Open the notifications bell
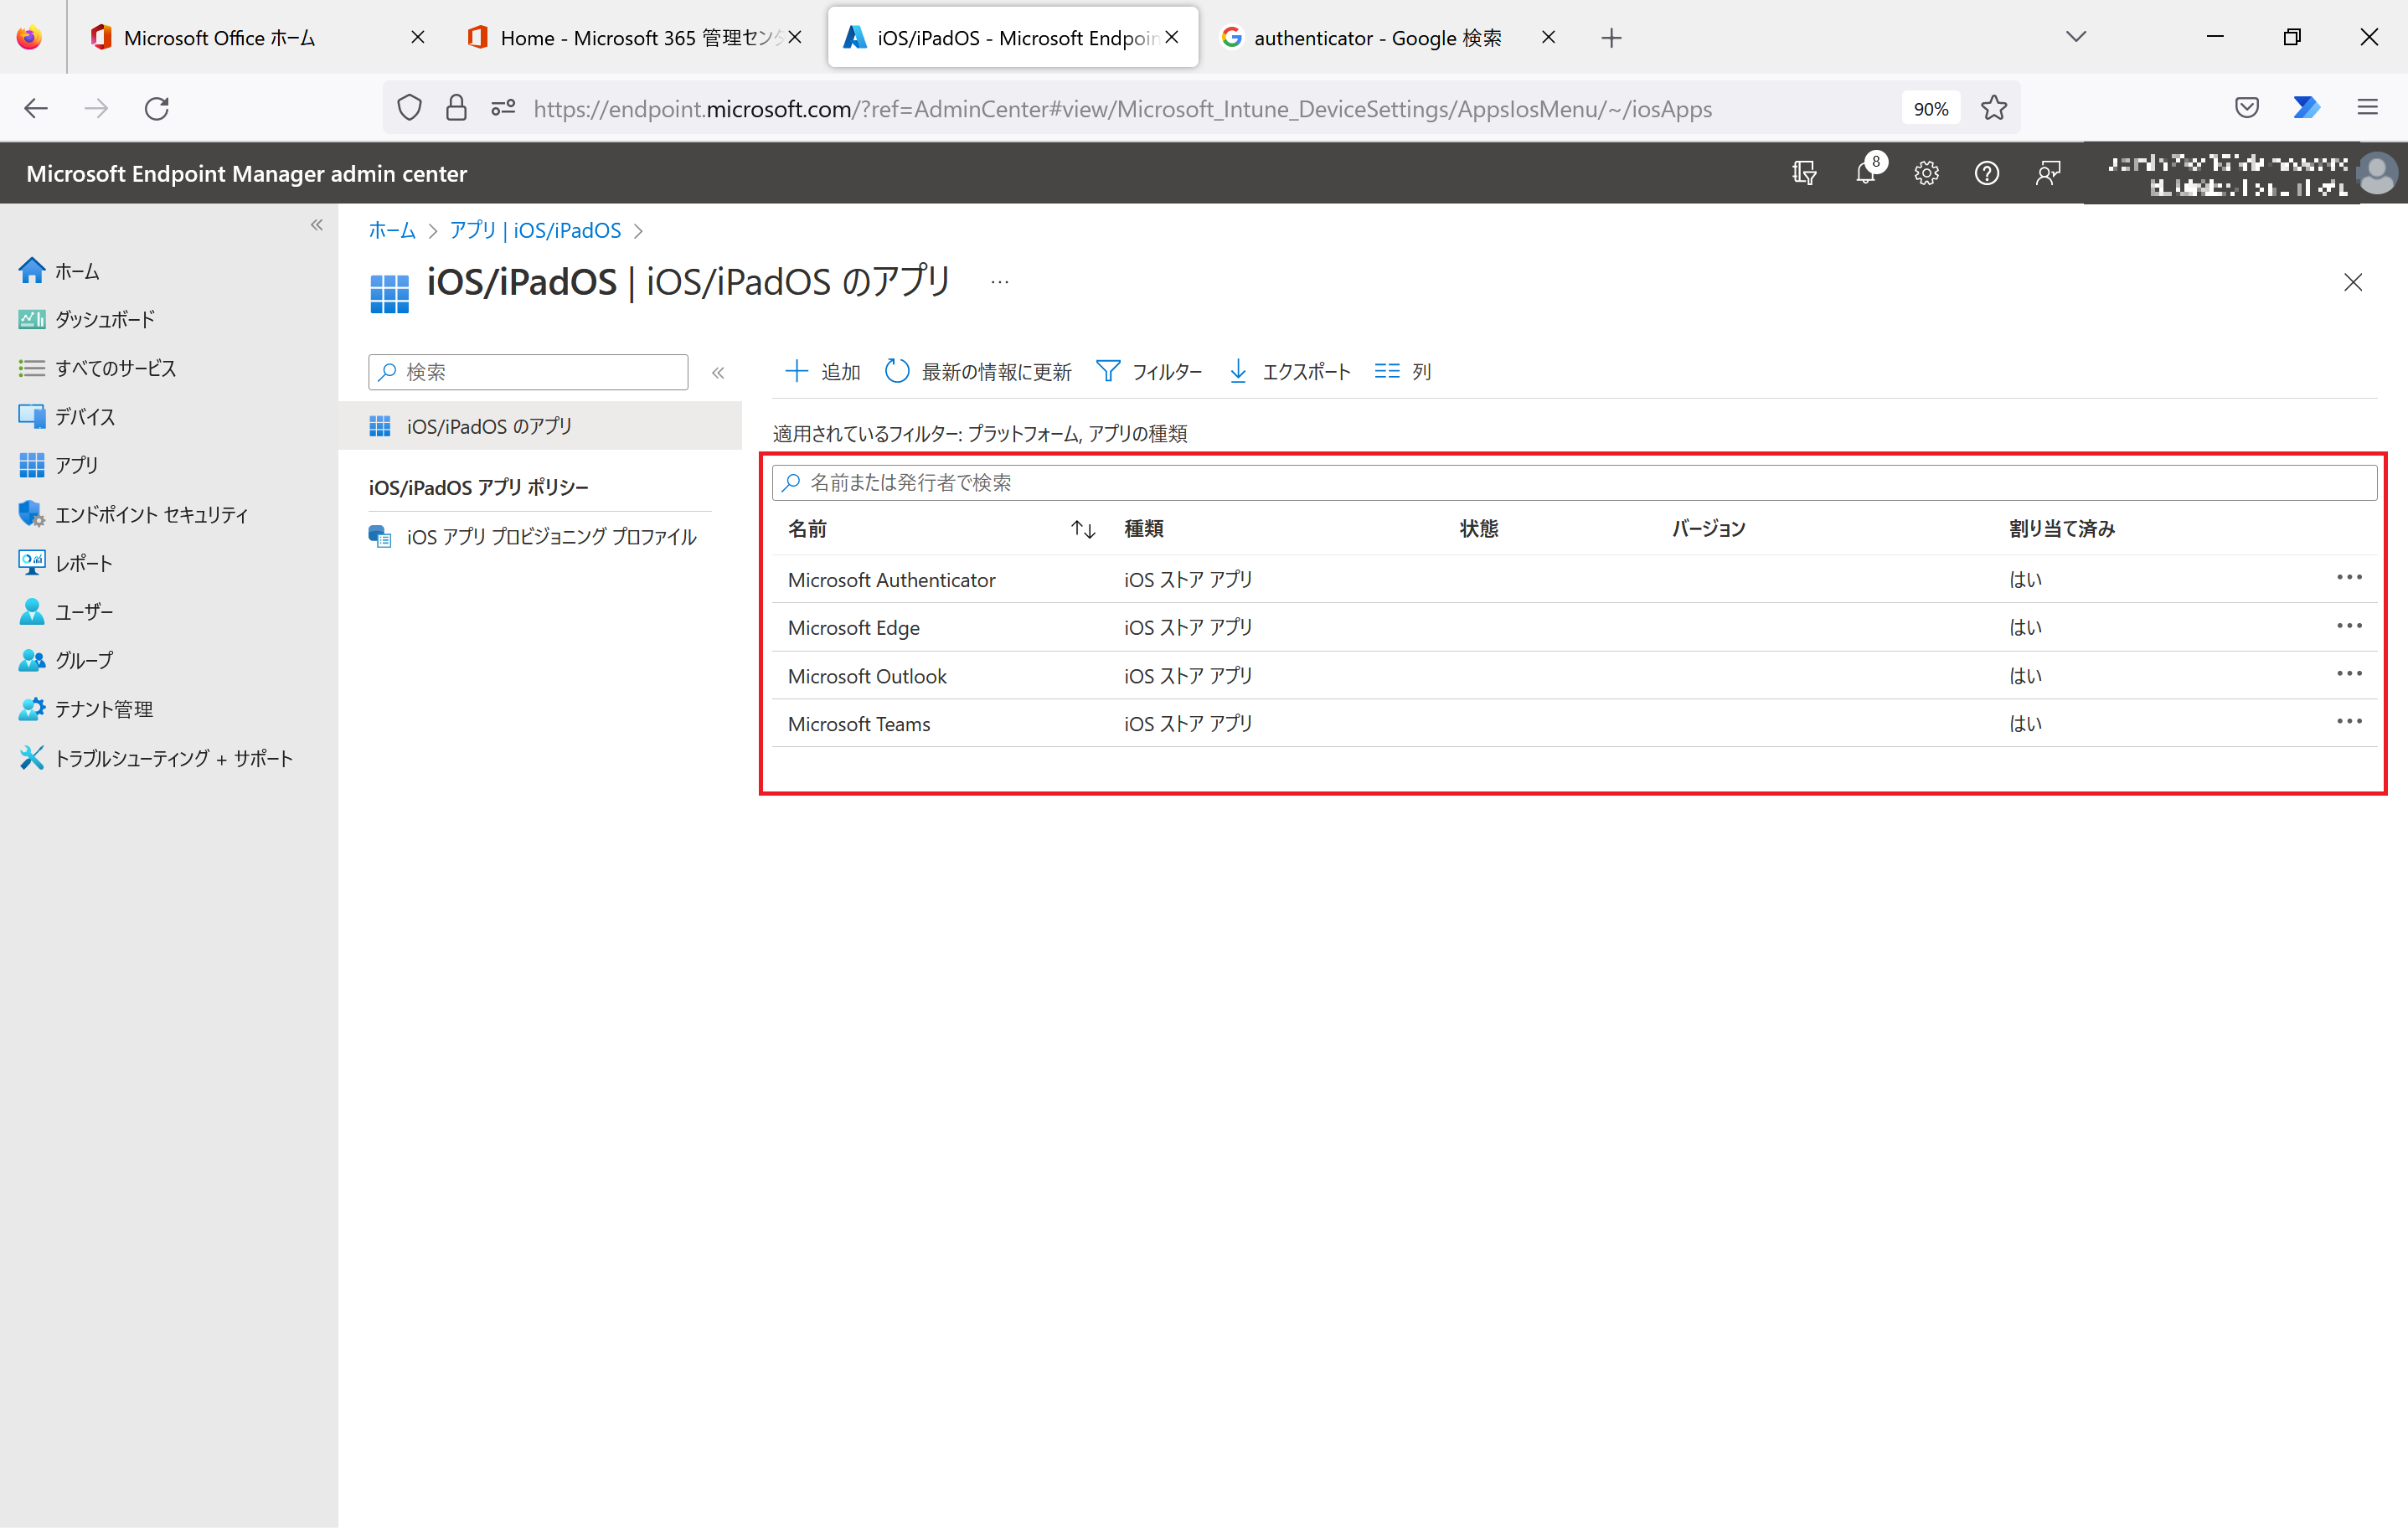Screen dimensions: 2408x1531 click(x=1866, y=173)
